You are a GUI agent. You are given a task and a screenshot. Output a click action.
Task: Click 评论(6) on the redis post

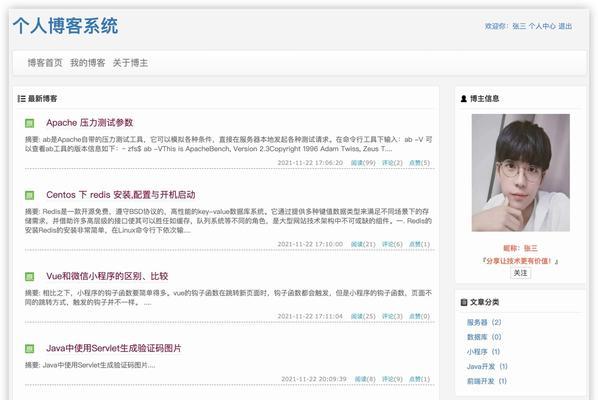pos(392,244)
